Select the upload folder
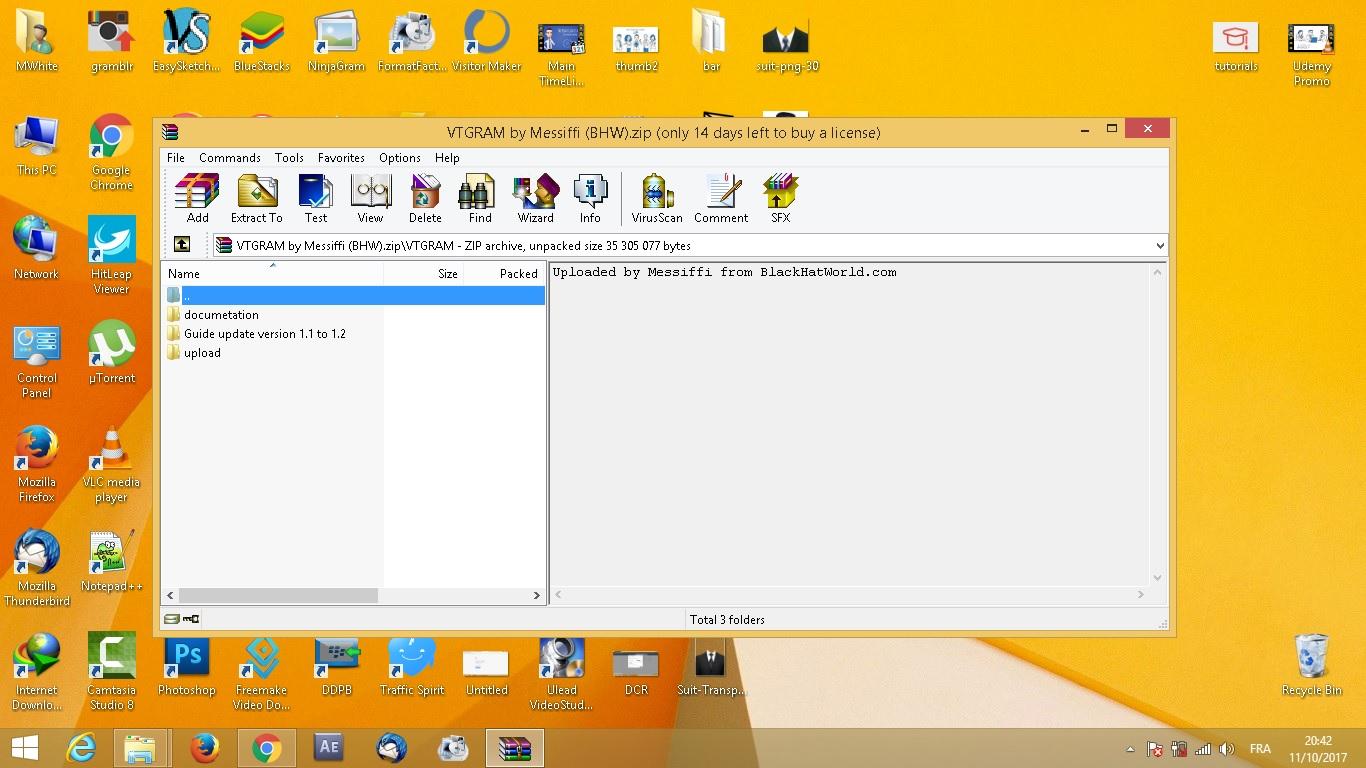Screen dimensions: 1366x768 (x=202, y=353)
